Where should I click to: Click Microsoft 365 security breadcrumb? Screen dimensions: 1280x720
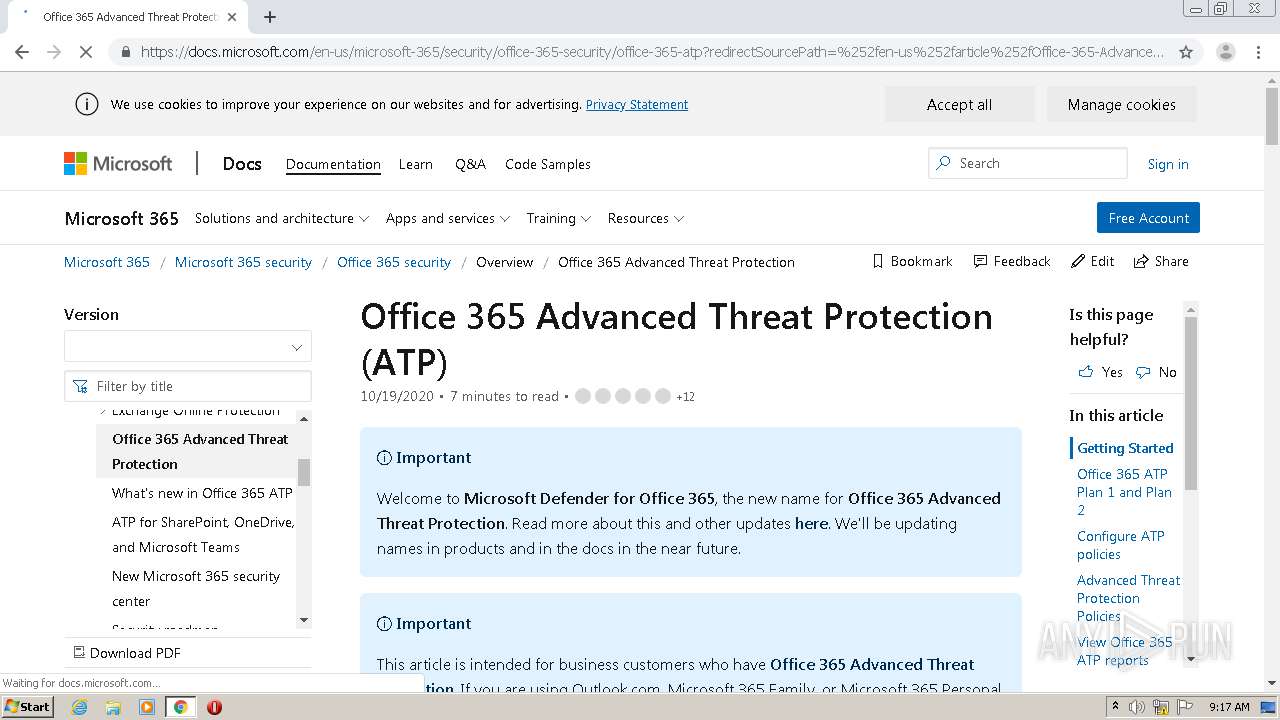click(243, 262)
